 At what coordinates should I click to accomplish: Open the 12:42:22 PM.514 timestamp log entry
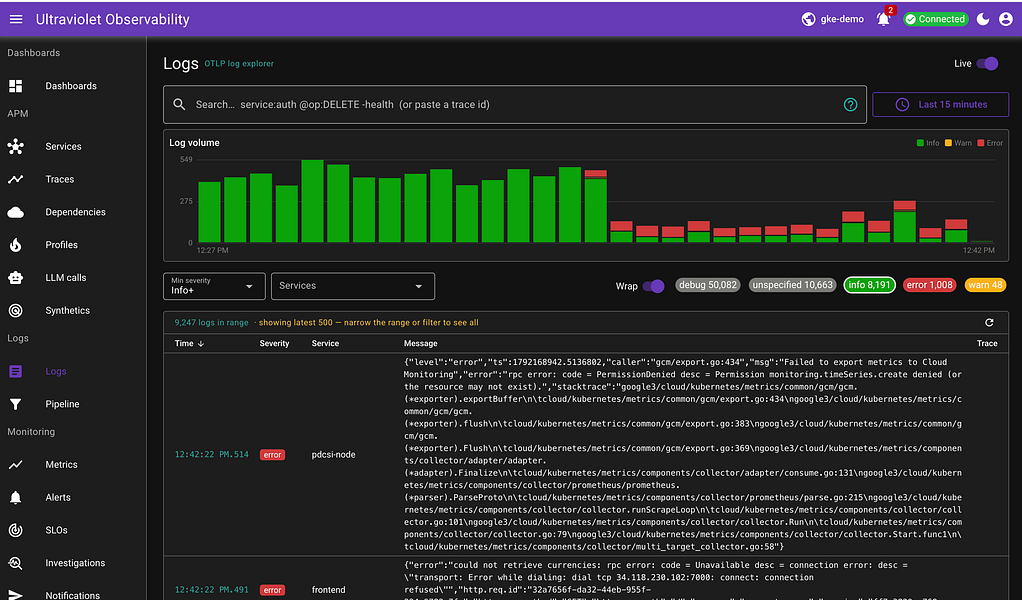[212, 455]
